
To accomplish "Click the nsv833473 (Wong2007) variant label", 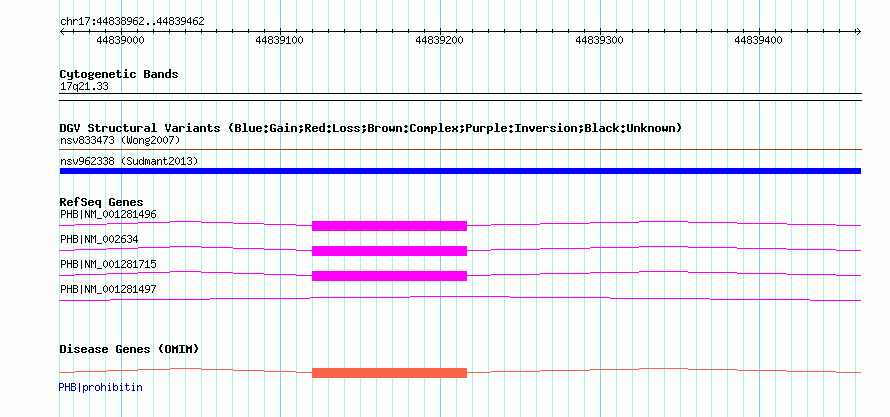I will (x=120, y=140).
